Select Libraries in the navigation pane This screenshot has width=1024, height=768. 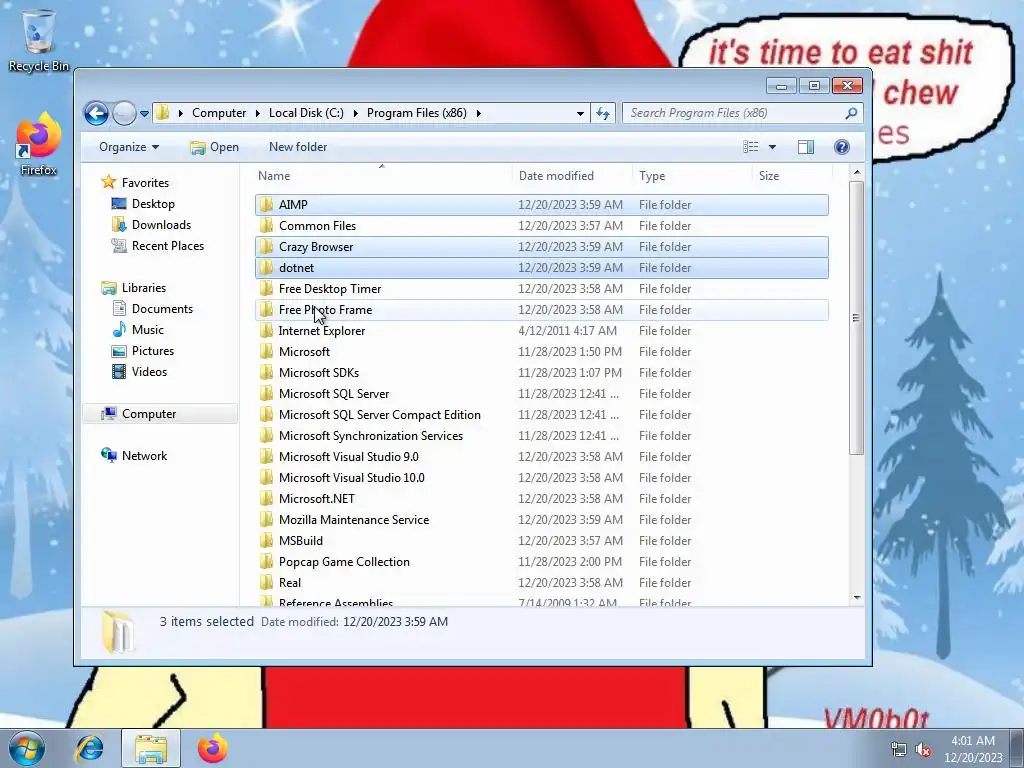point(144,288)
